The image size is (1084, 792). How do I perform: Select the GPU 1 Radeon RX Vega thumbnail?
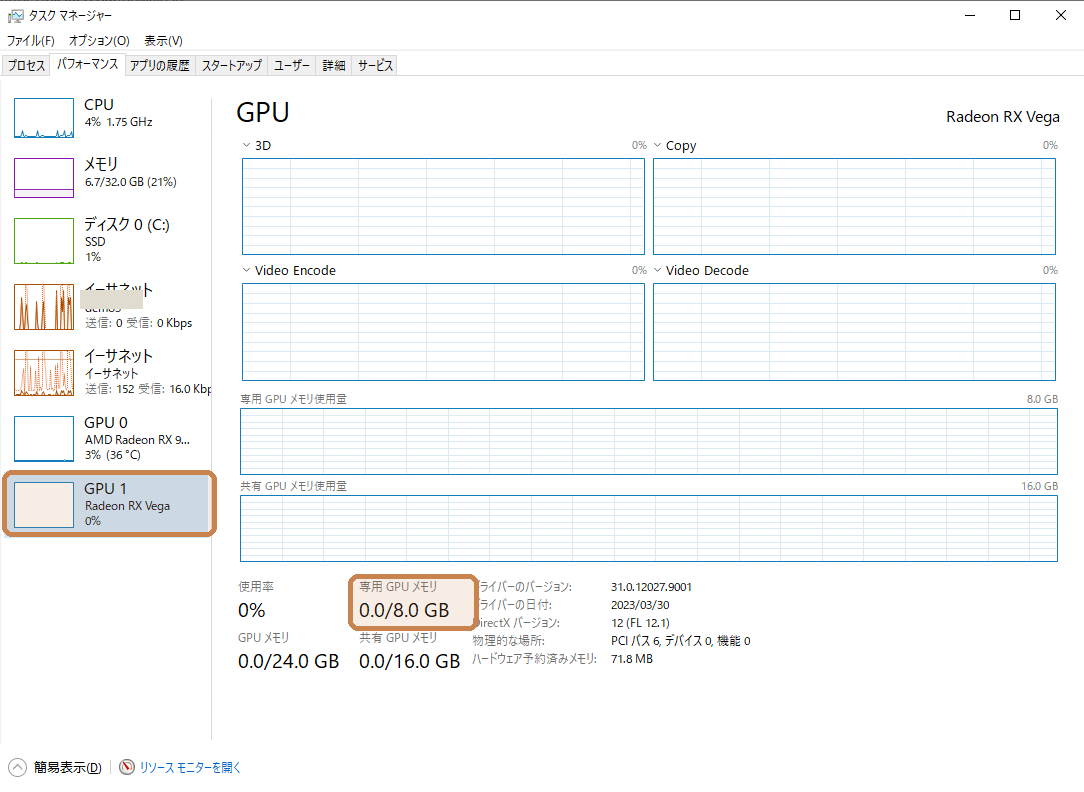pos(44,505)
